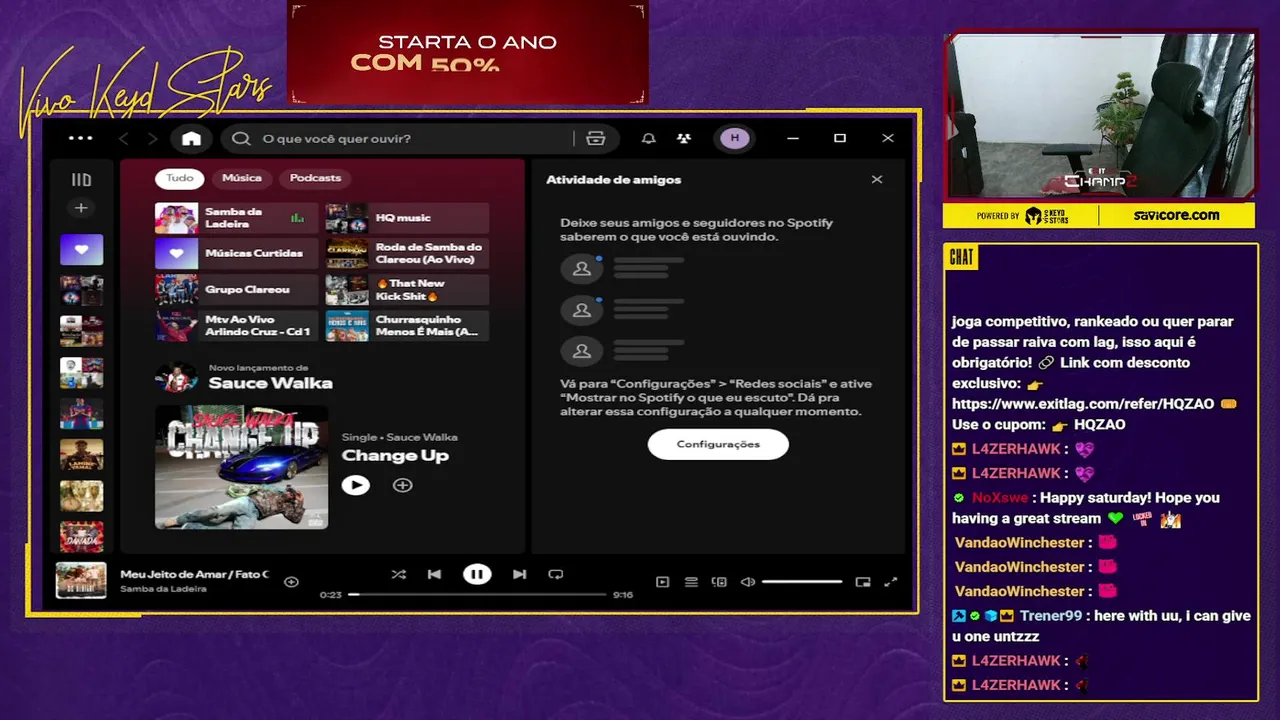Image resolution: width=1280 pixels, height=720 pixels.
Task: Open Liked Songs heart tile in the sidebar
Action: point(81,249)
